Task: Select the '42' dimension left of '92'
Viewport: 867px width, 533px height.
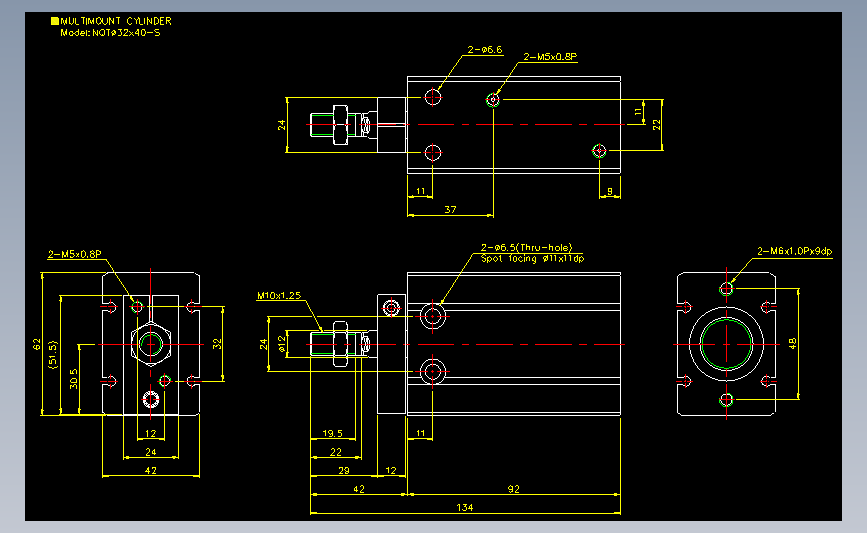Action: [x=359, y=489]
